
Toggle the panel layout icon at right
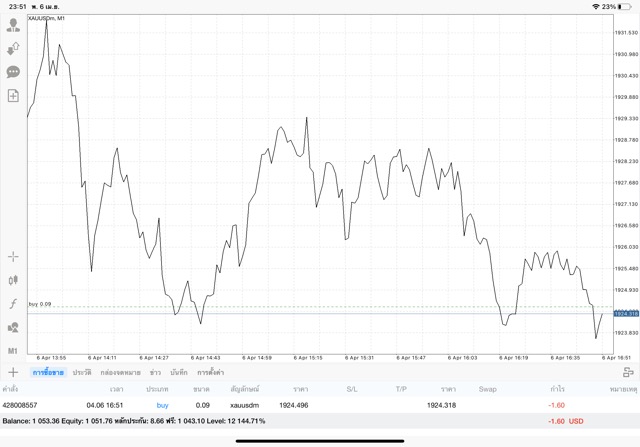(628, 372)
